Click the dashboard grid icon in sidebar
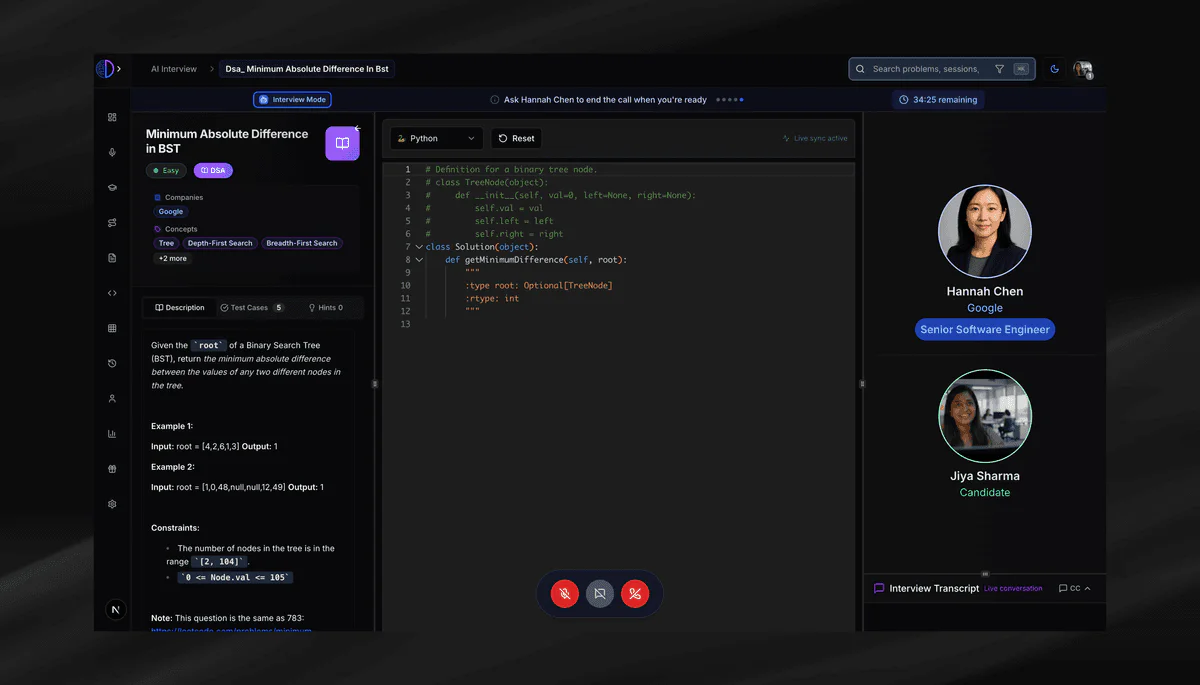The height and width of the screenshot is (685, 1200). (112, 117)
